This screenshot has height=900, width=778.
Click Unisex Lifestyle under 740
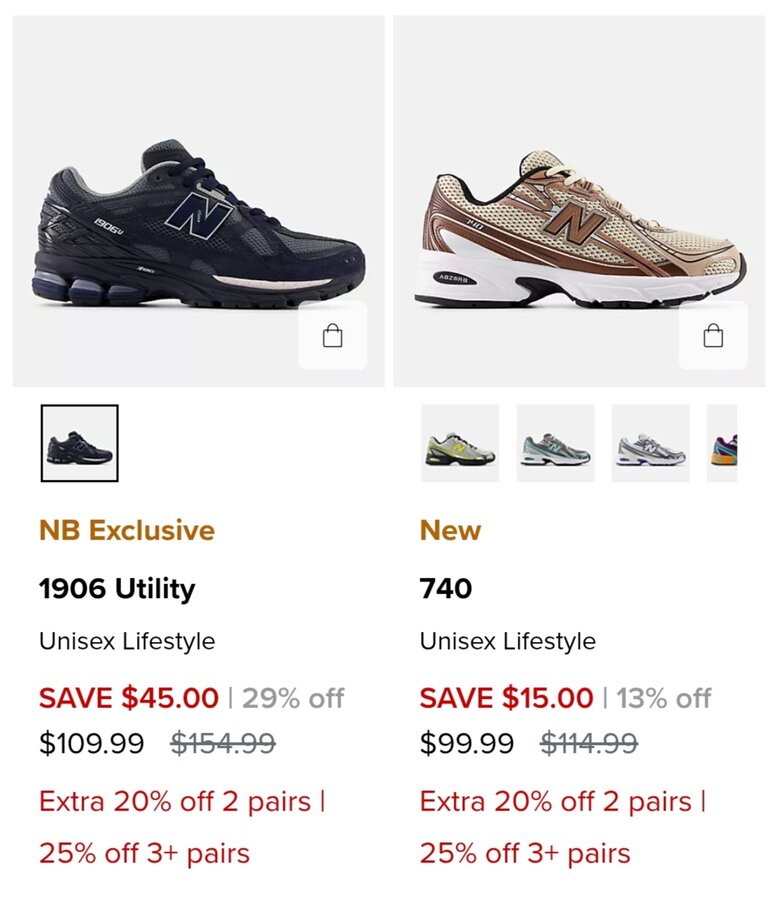point(507,641)
